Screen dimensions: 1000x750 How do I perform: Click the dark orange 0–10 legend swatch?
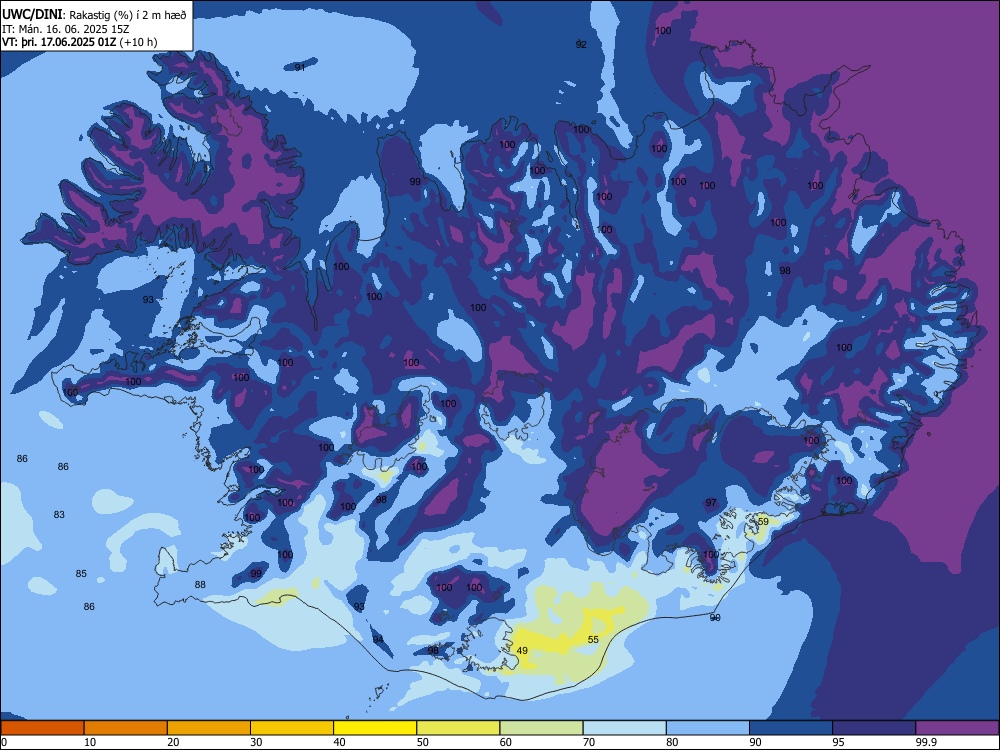42,728
